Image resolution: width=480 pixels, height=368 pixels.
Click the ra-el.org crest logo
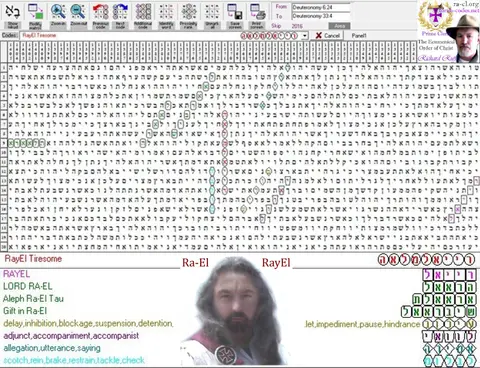[x=434, y=16]
